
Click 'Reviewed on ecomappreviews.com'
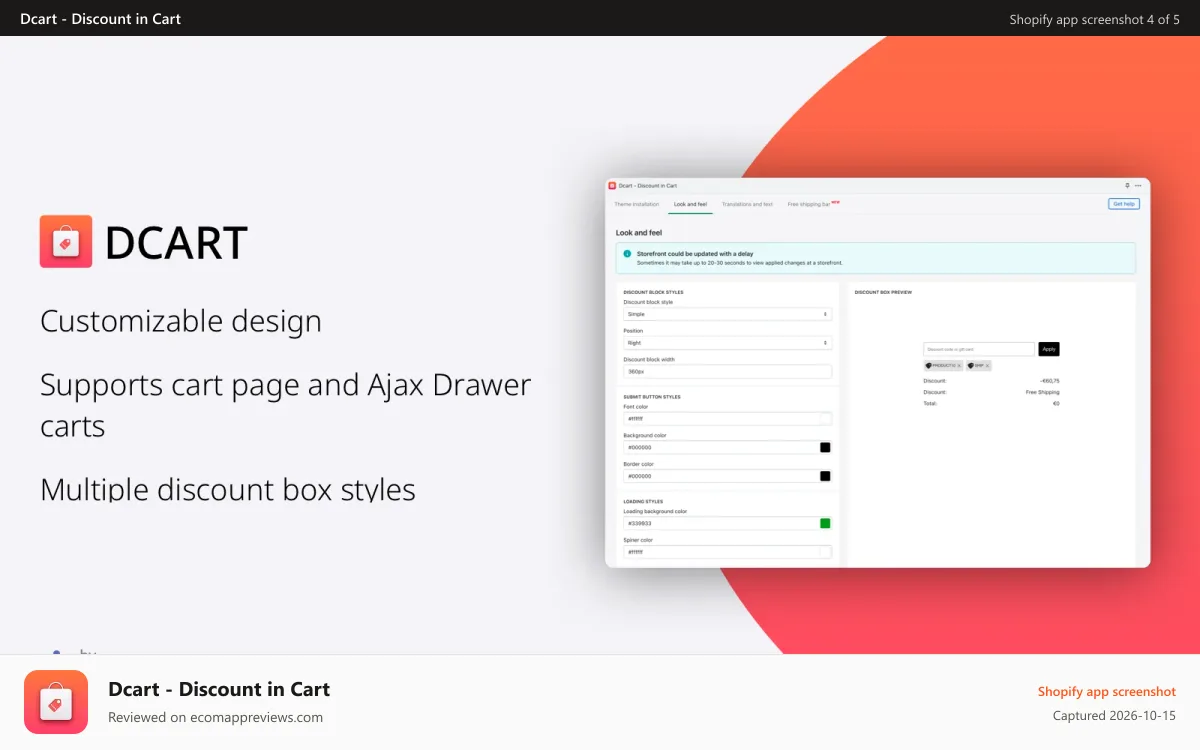[x=215, y=717]
